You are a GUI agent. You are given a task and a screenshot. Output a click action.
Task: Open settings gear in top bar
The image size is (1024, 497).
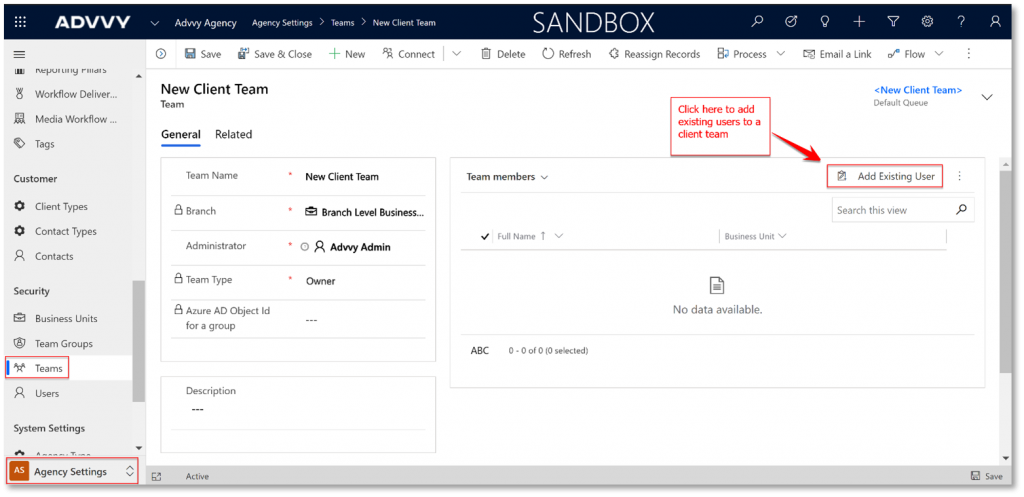[x=927, y=21]
